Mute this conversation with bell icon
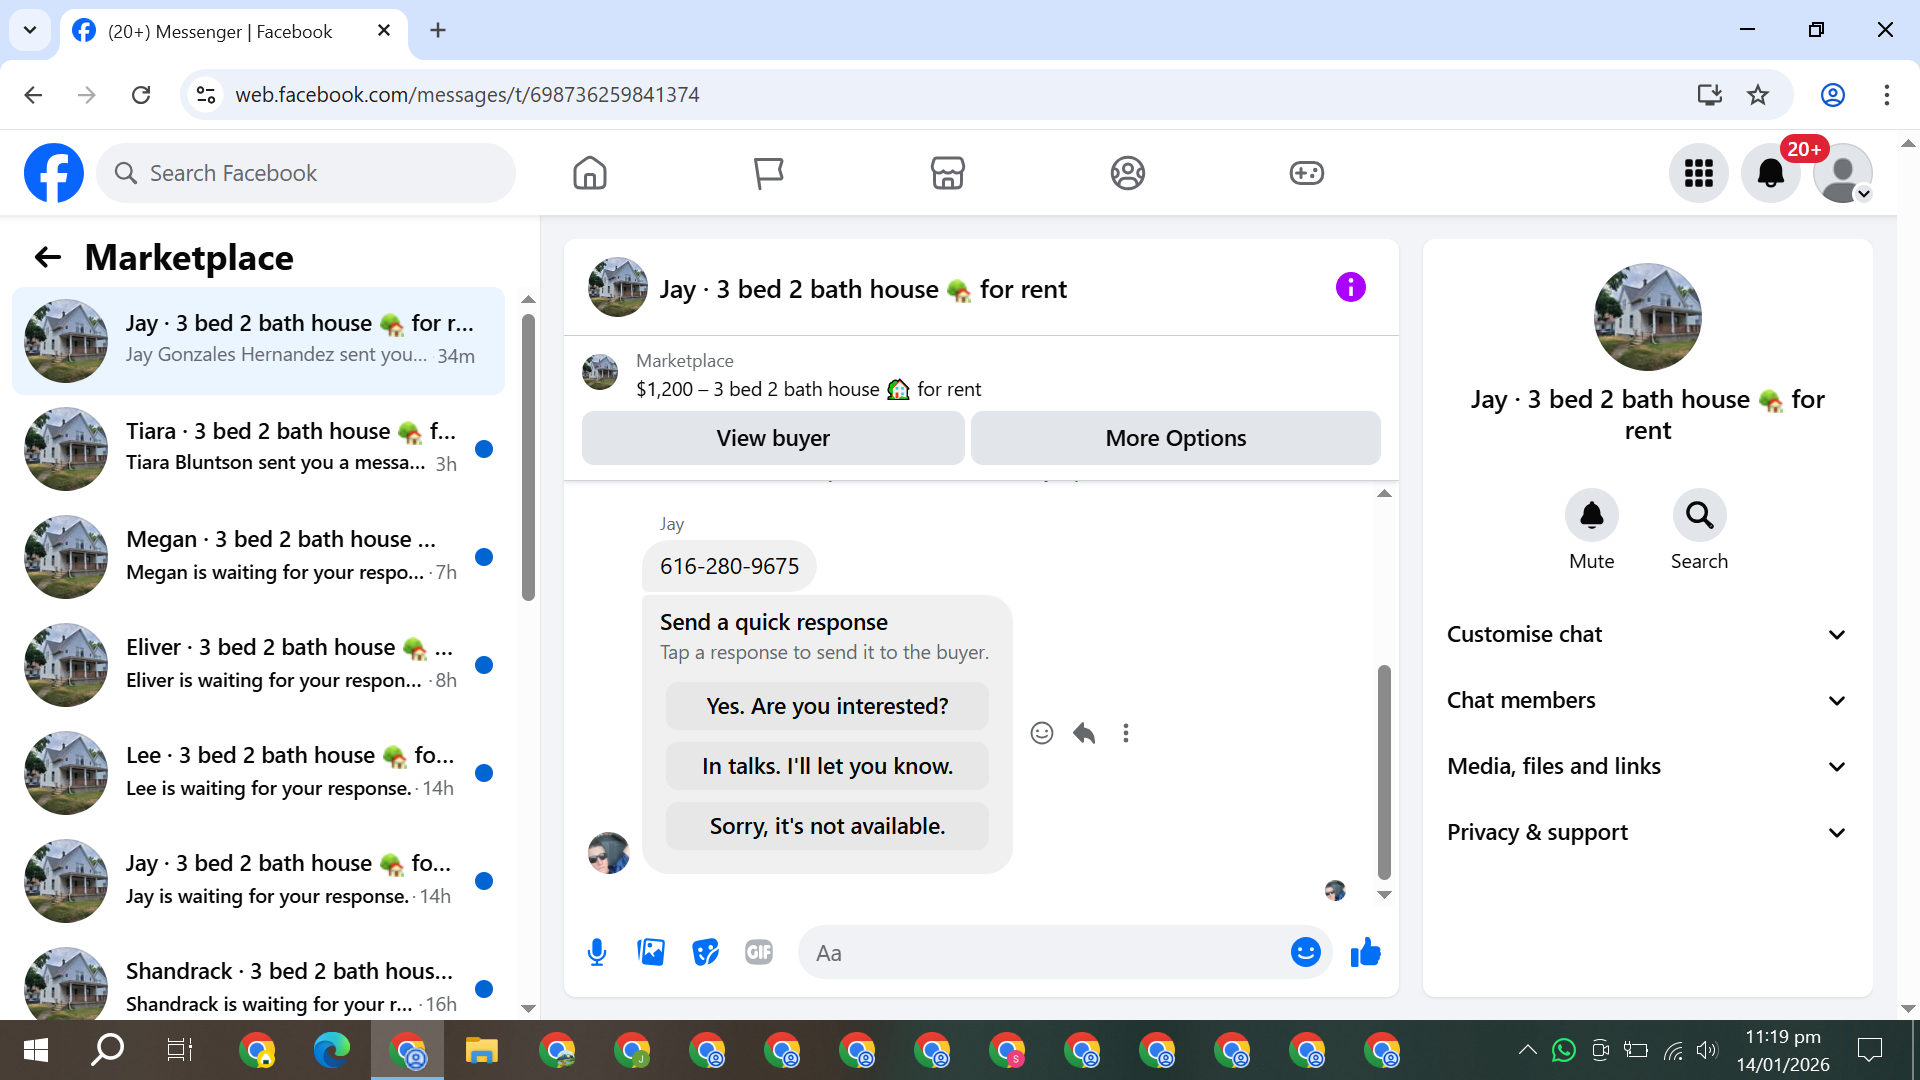 pyautogui.click(x=1591, y=516)
